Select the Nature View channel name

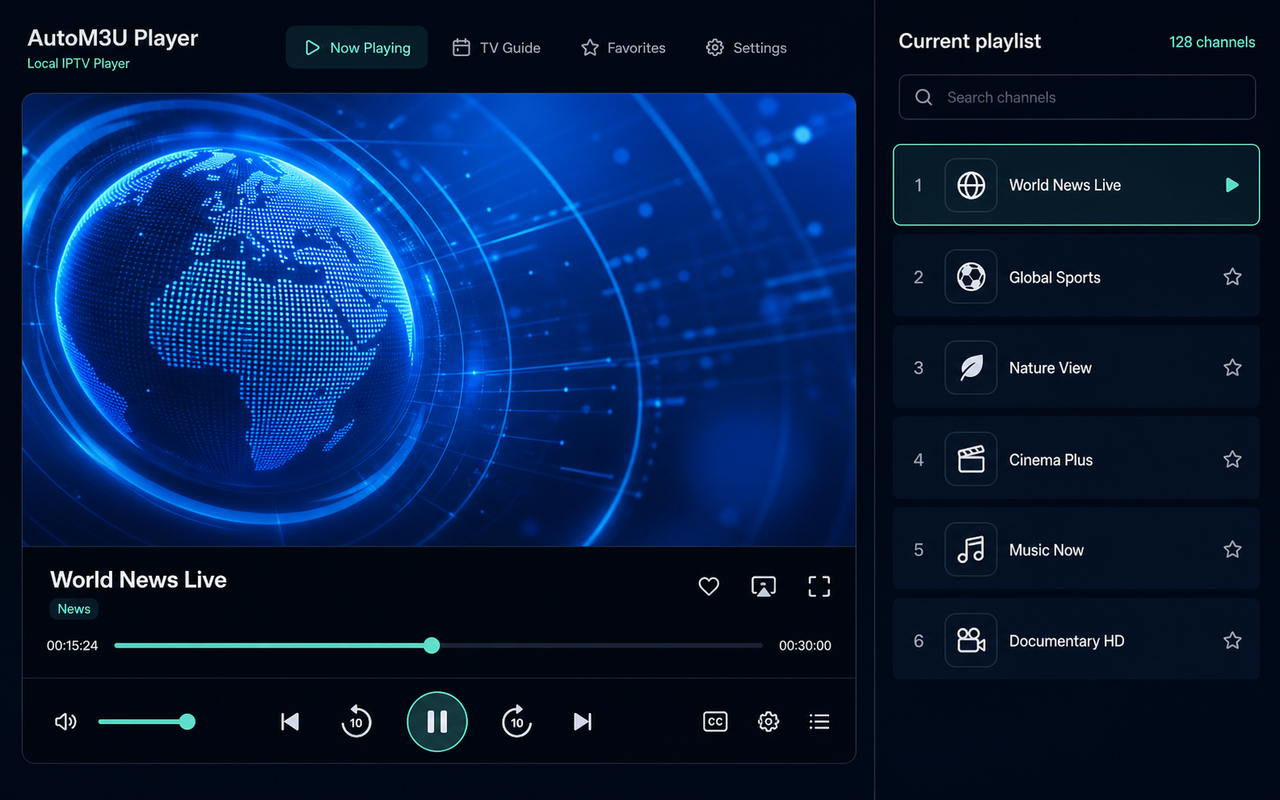[1050, 368]
